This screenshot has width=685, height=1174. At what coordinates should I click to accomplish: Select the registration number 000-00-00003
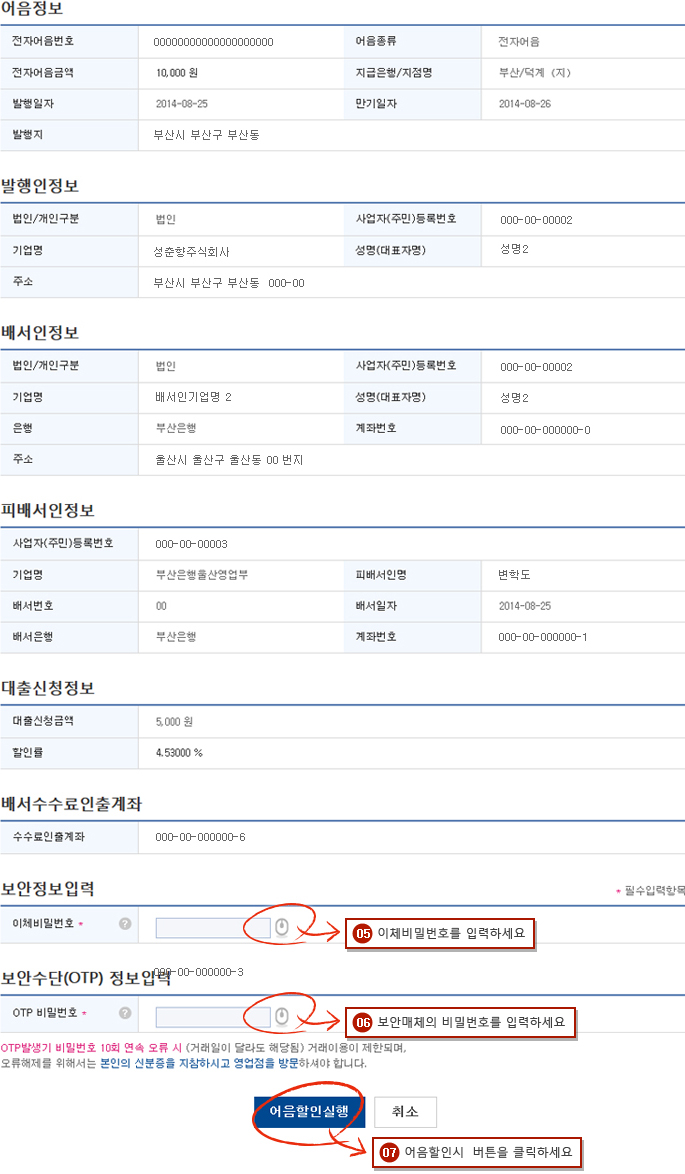pos(192,544)
